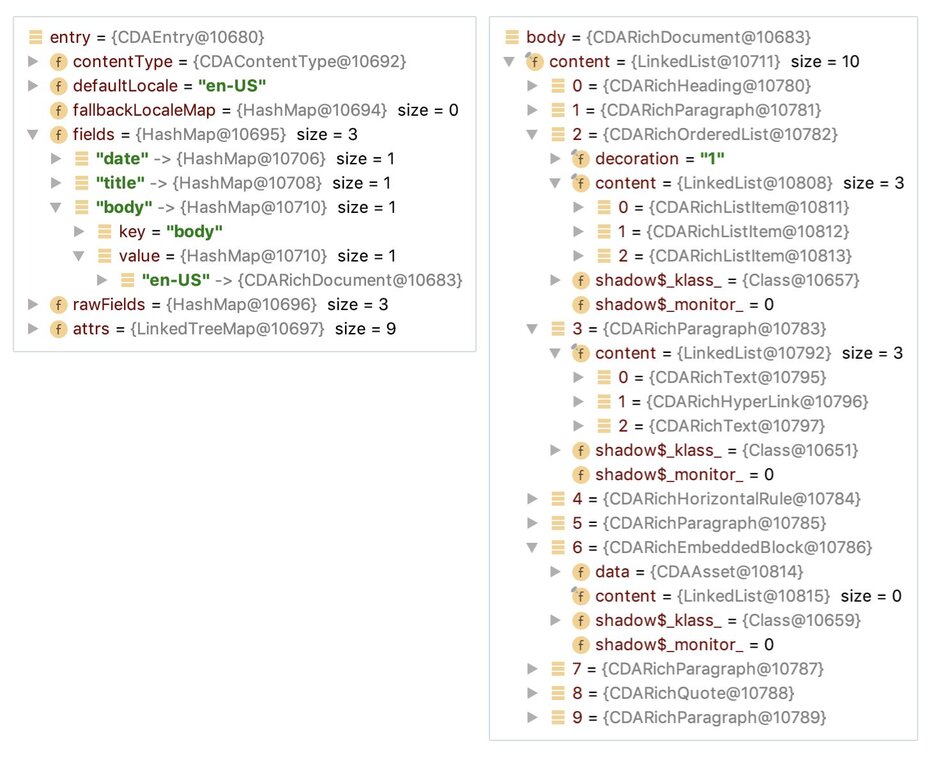The image size is (931, 757).
Task: Collapse the fields HashMap node
Action: pyautogui.click(x=33, y=134)
